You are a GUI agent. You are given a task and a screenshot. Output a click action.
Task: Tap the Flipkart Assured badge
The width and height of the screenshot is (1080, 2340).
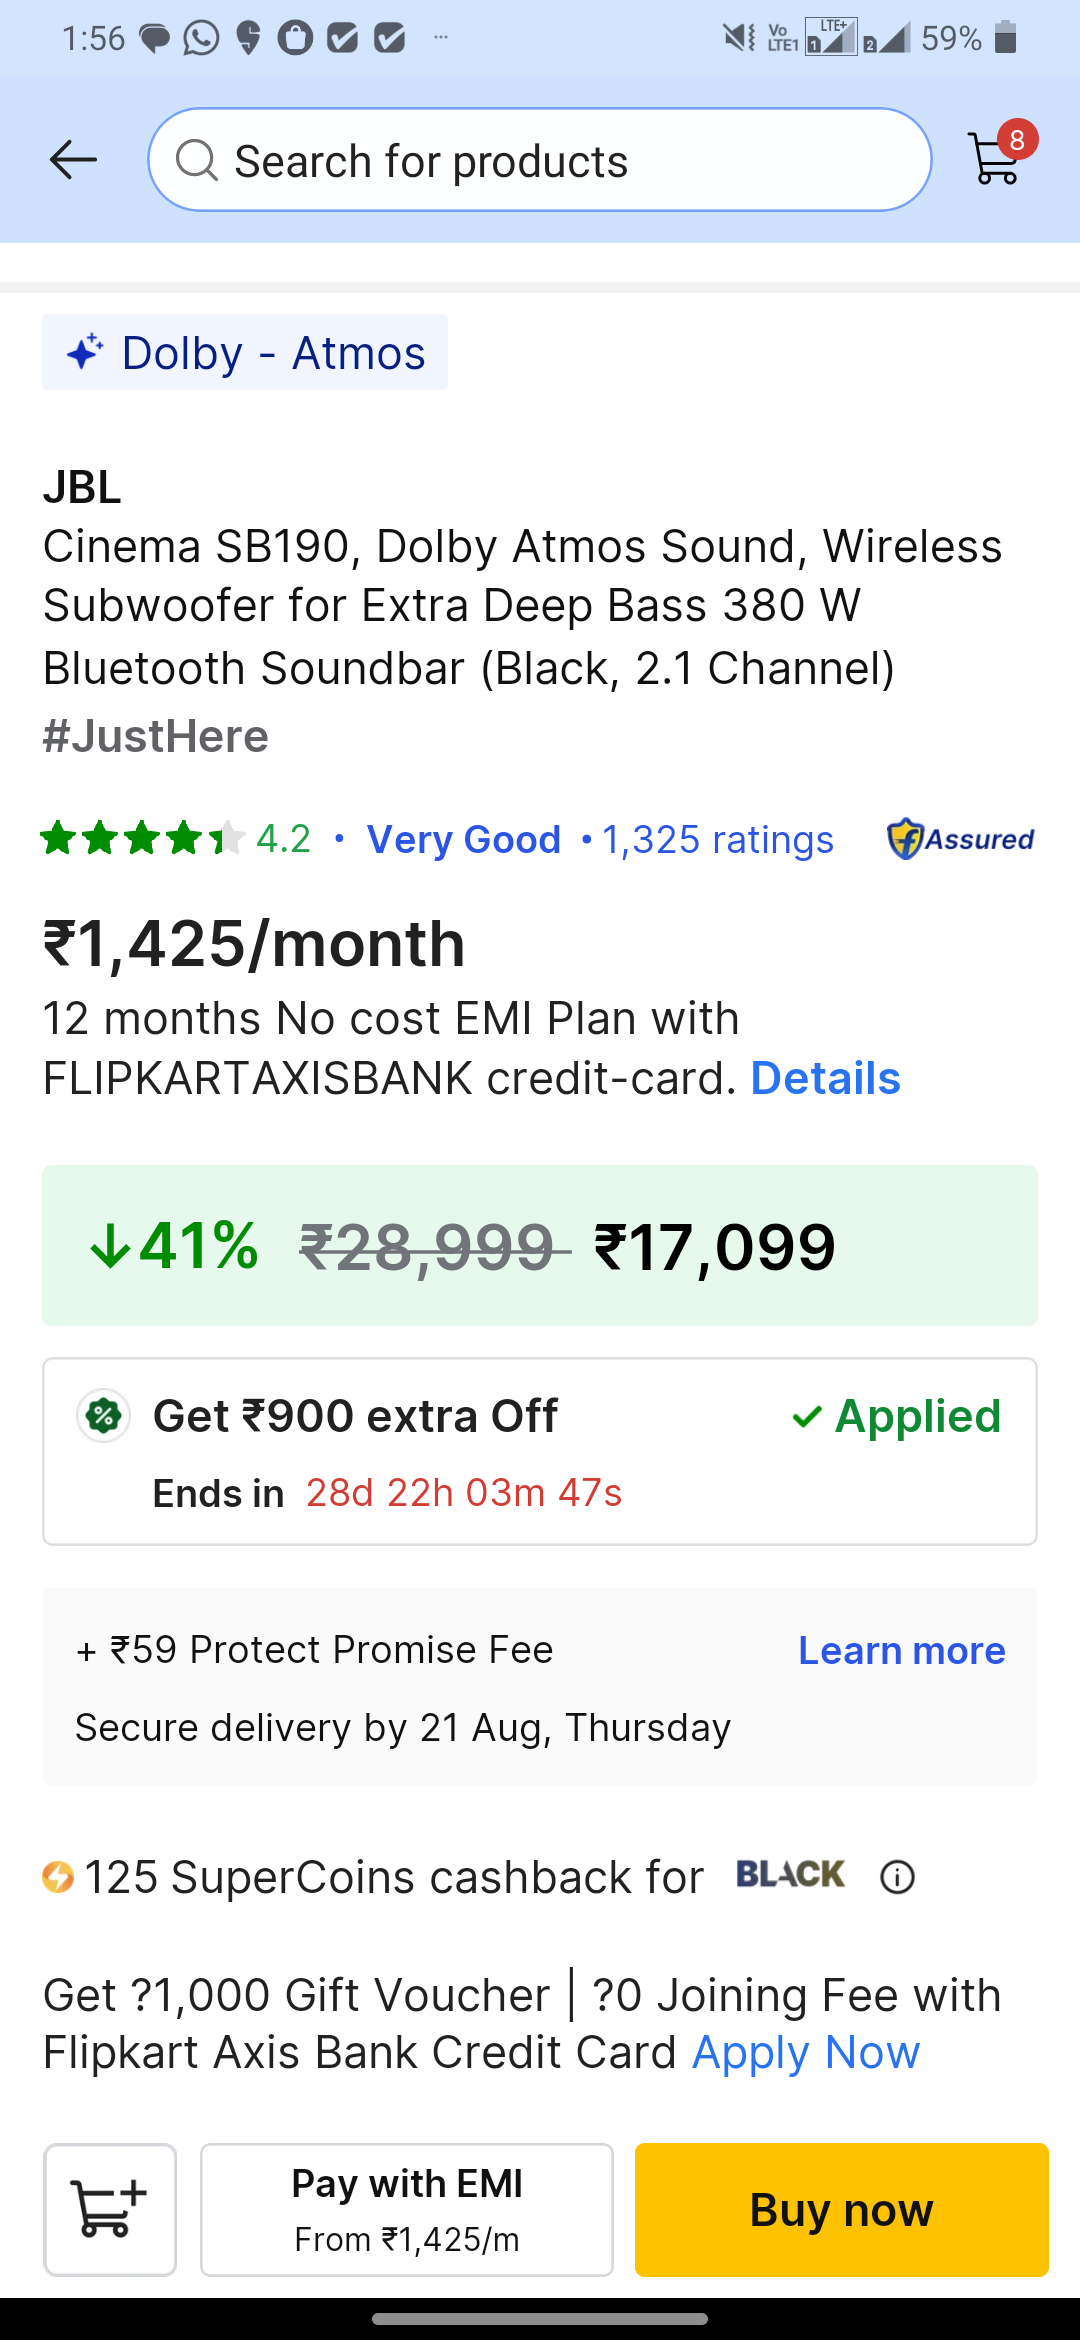pyautogui.click(x=960, y=839)
